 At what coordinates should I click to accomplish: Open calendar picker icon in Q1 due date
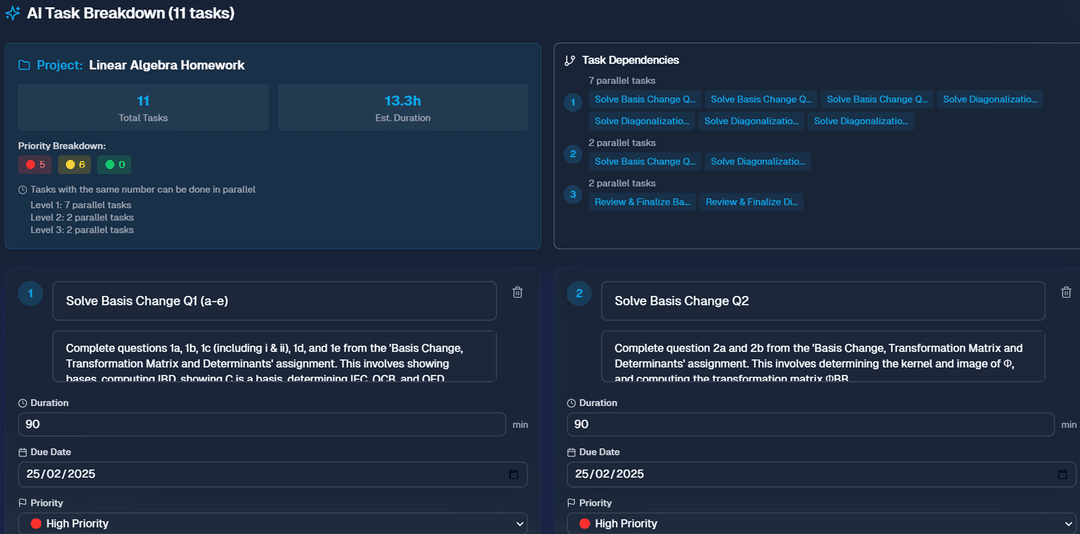[514, 474]
